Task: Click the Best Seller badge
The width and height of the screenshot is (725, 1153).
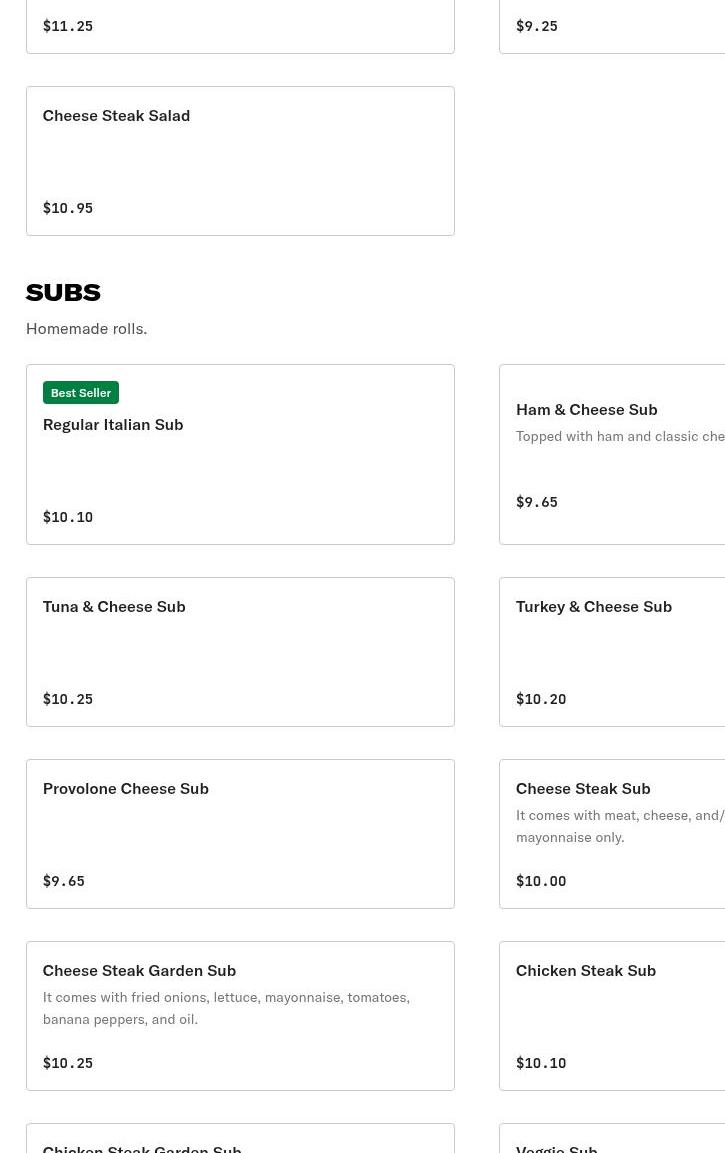Action: (81, 393)
